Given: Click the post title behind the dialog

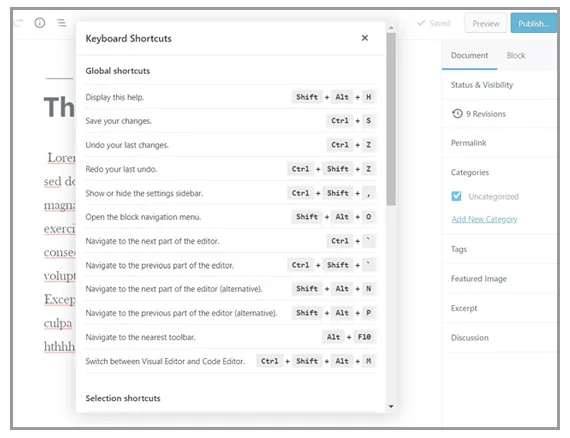Looking at the screenshot, I should [59, 107].
